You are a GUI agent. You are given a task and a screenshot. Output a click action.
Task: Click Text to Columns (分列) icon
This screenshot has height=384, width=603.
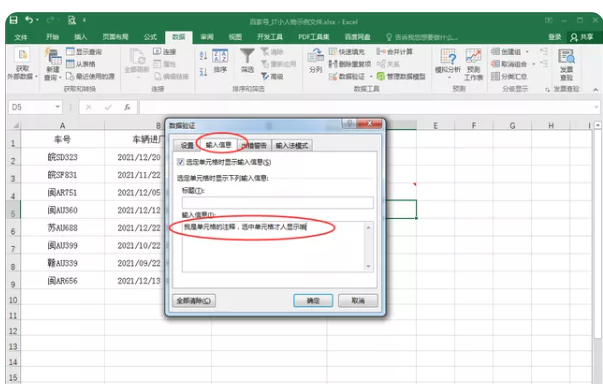pyautogui.click(x=315, y=61)
